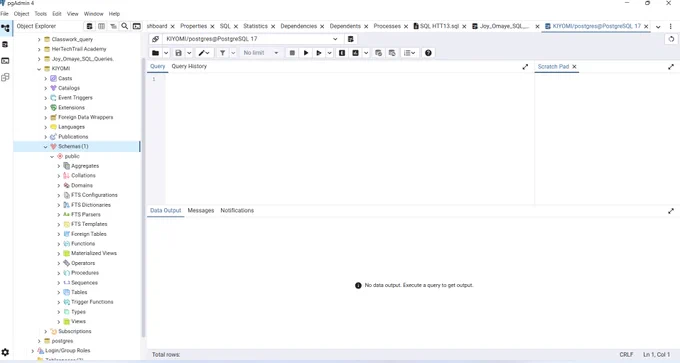Screen dimensions: 680x363
Task: Open the explain analyze options dropdown arrow
Action: pyautogui.click(x=366, y=53)
